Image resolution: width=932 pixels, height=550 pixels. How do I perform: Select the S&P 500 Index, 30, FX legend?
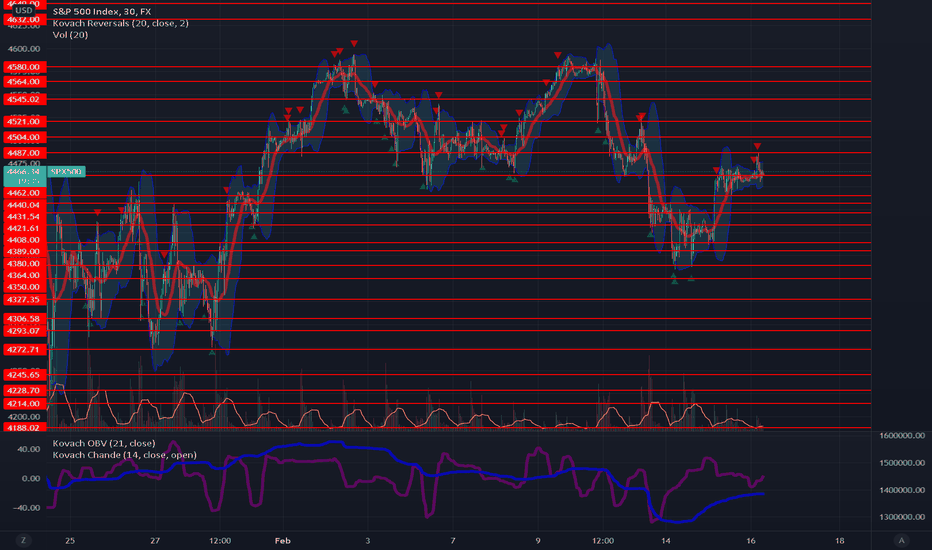coord(102,11)
